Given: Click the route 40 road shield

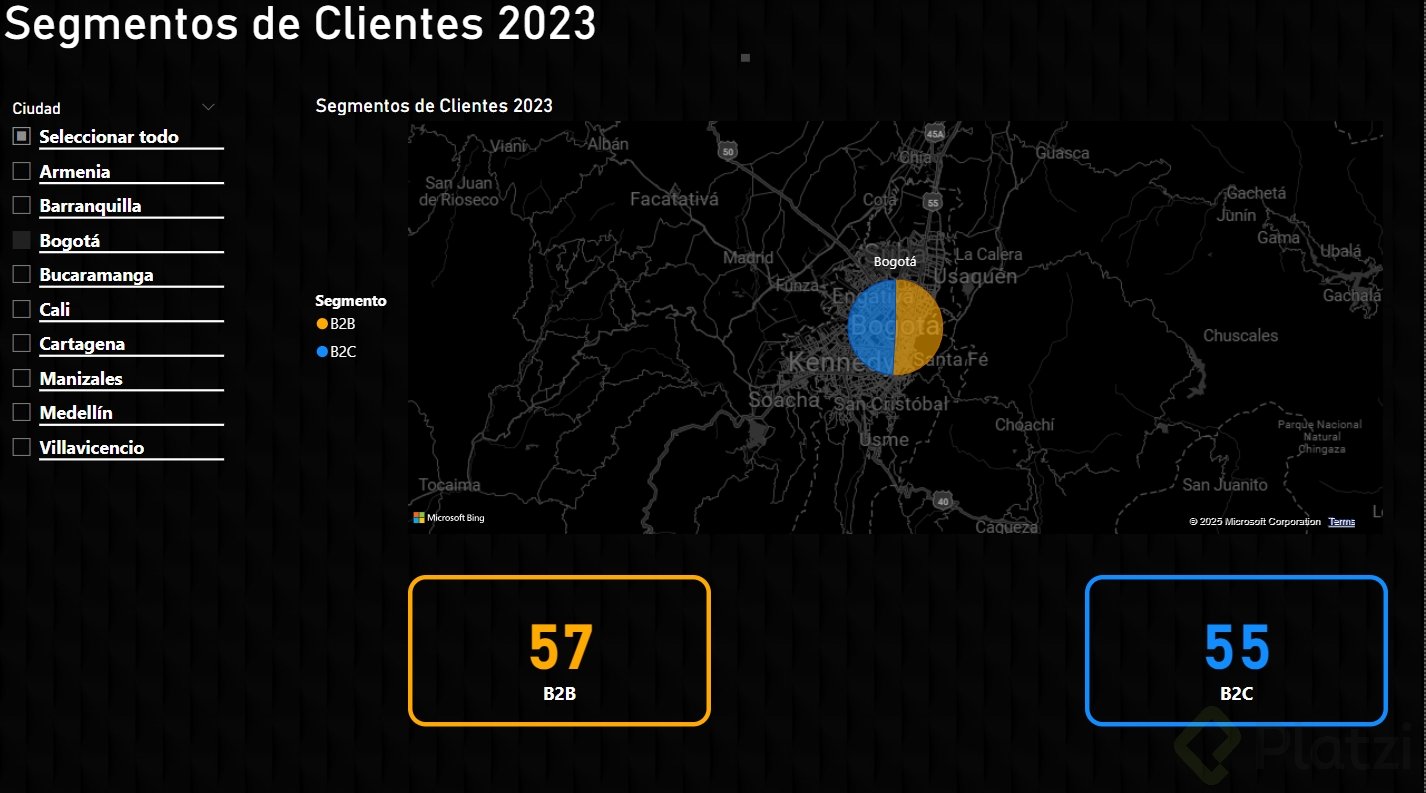Looking at the screenshot, I should point(942,500).
